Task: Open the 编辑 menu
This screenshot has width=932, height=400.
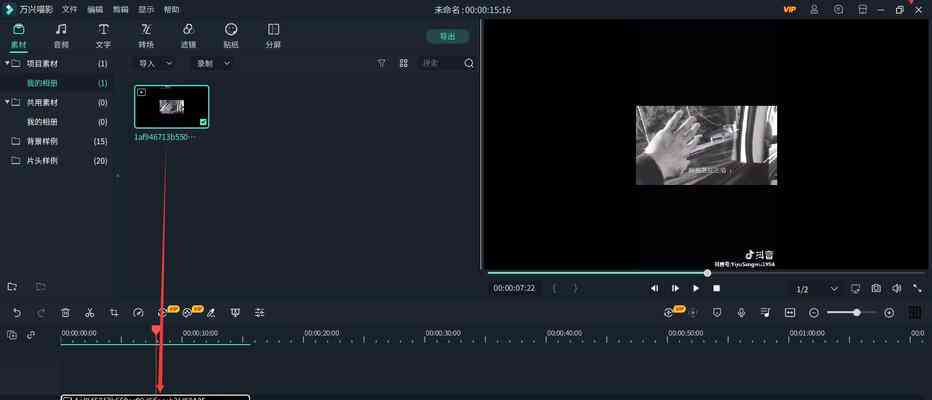Action: (95, 10)
